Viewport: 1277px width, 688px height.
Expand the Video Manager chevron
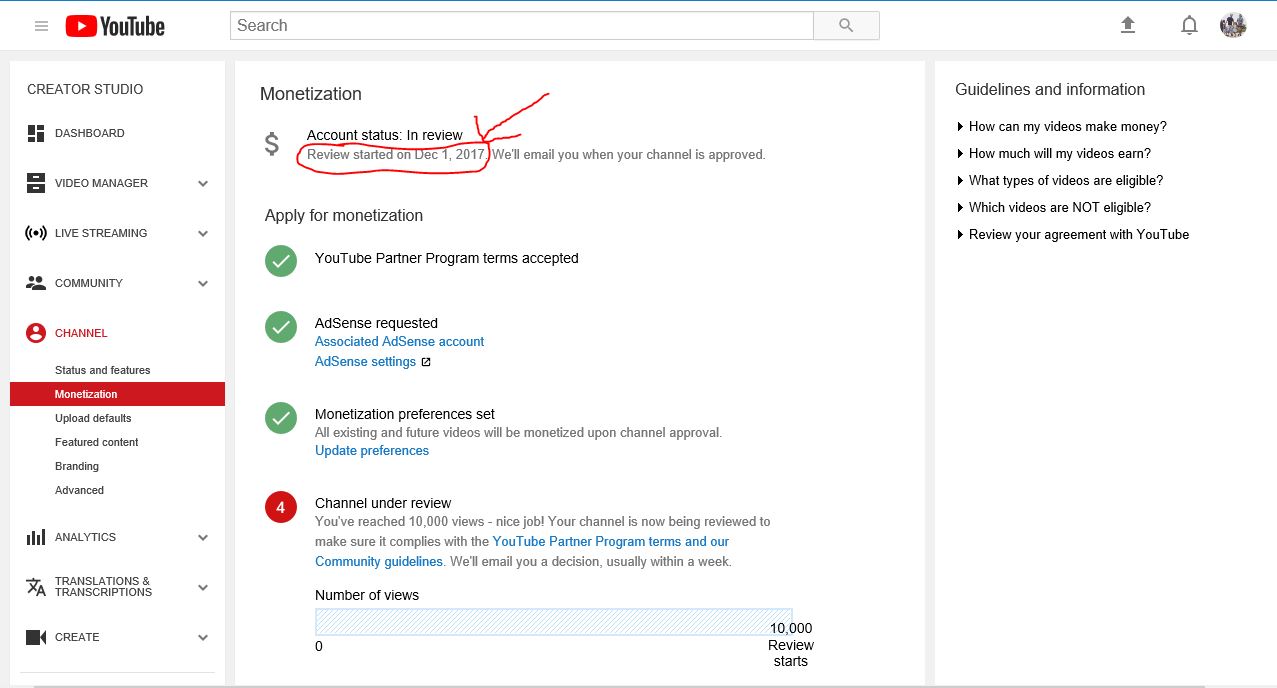203,184
